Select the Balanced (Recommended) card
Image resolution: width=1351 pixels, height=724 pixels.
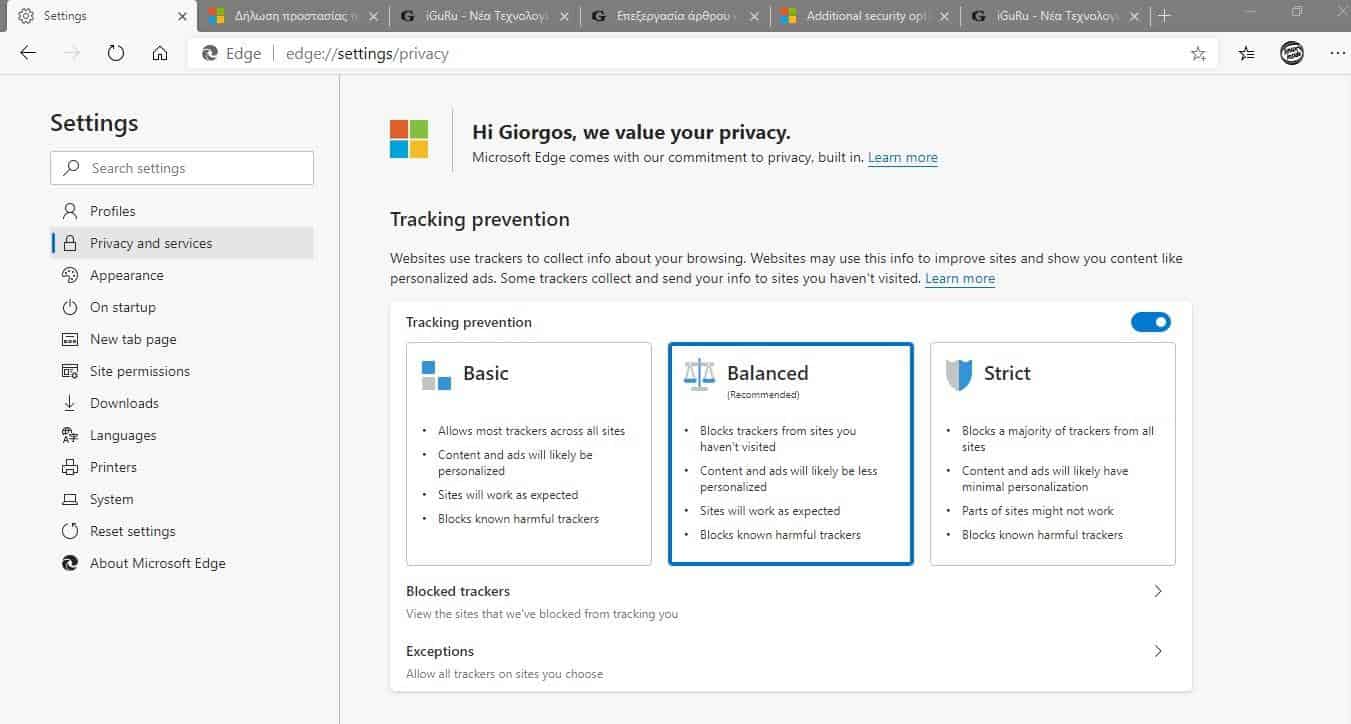click(x=791, y=454)
